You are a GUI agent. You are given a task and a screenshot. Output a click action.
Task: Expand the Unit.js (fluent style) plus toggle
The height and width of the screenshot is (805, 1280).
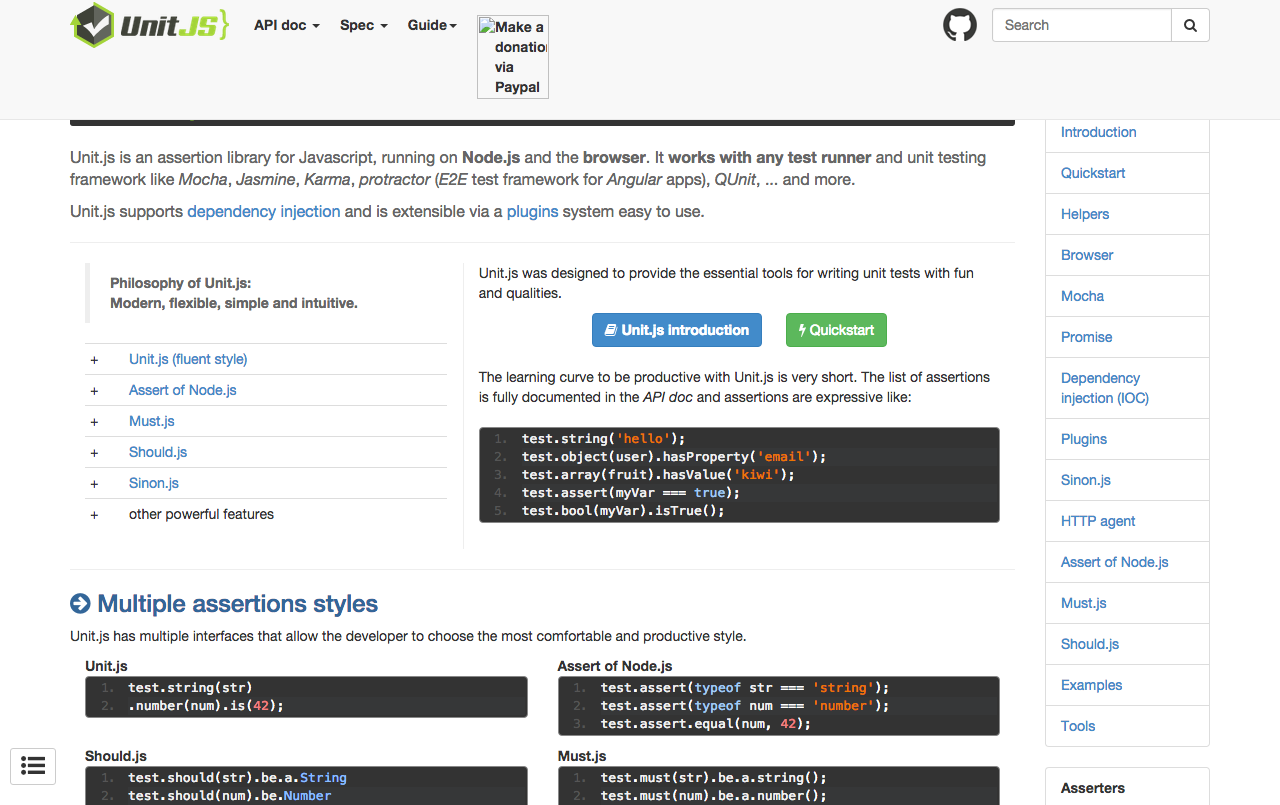pos(94,360)
